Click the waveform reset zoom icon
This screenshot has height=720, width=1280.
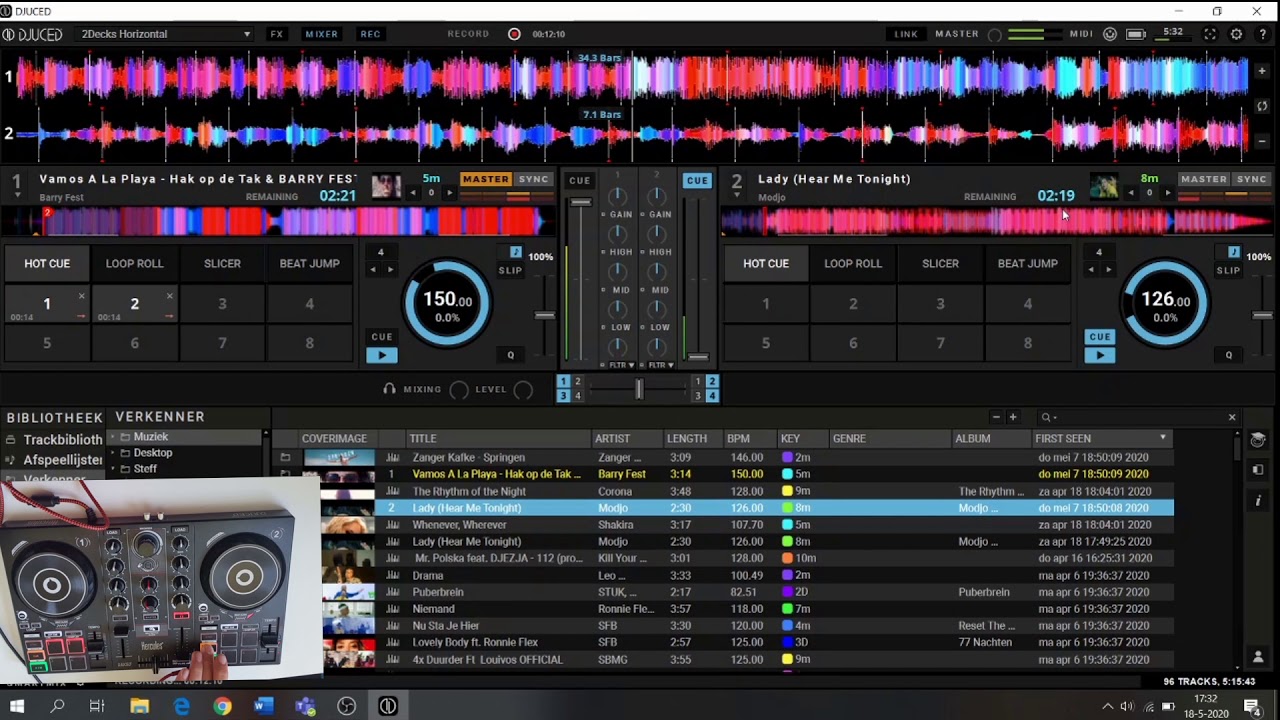pos(1262,106)
